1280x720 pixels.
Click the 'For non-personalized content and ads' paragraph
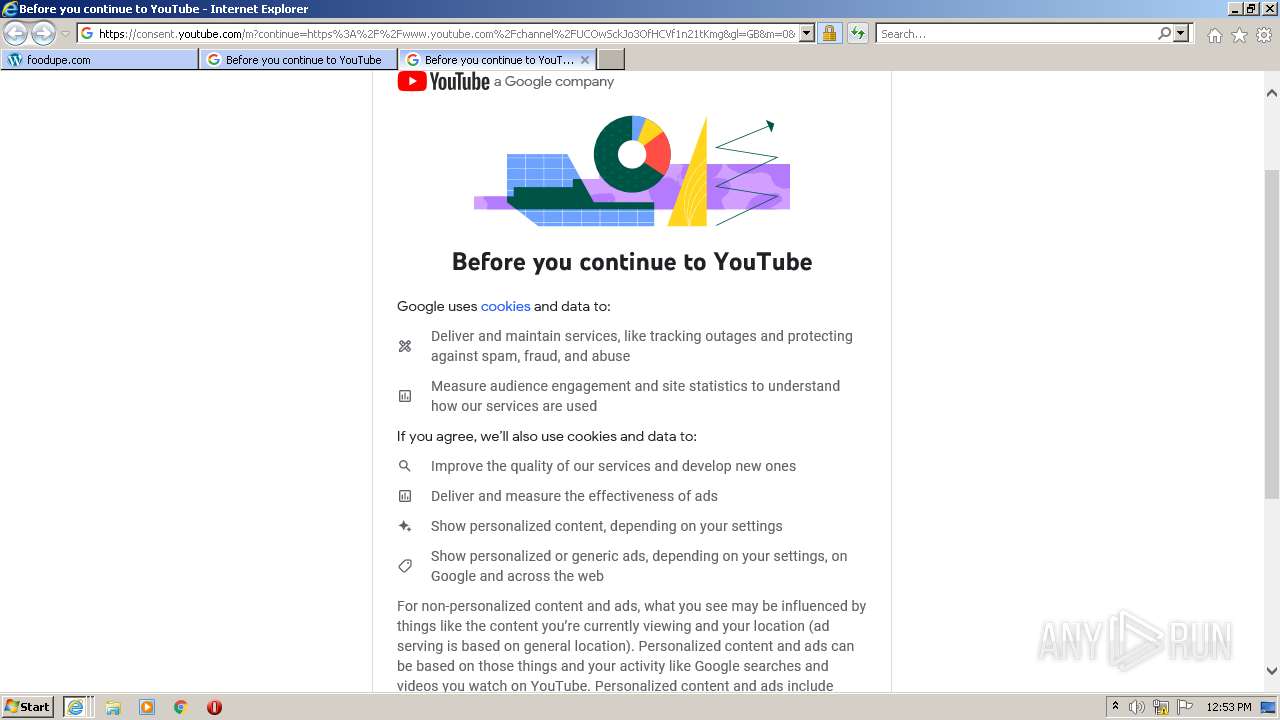pyautogui.click(x=632, y=646)
